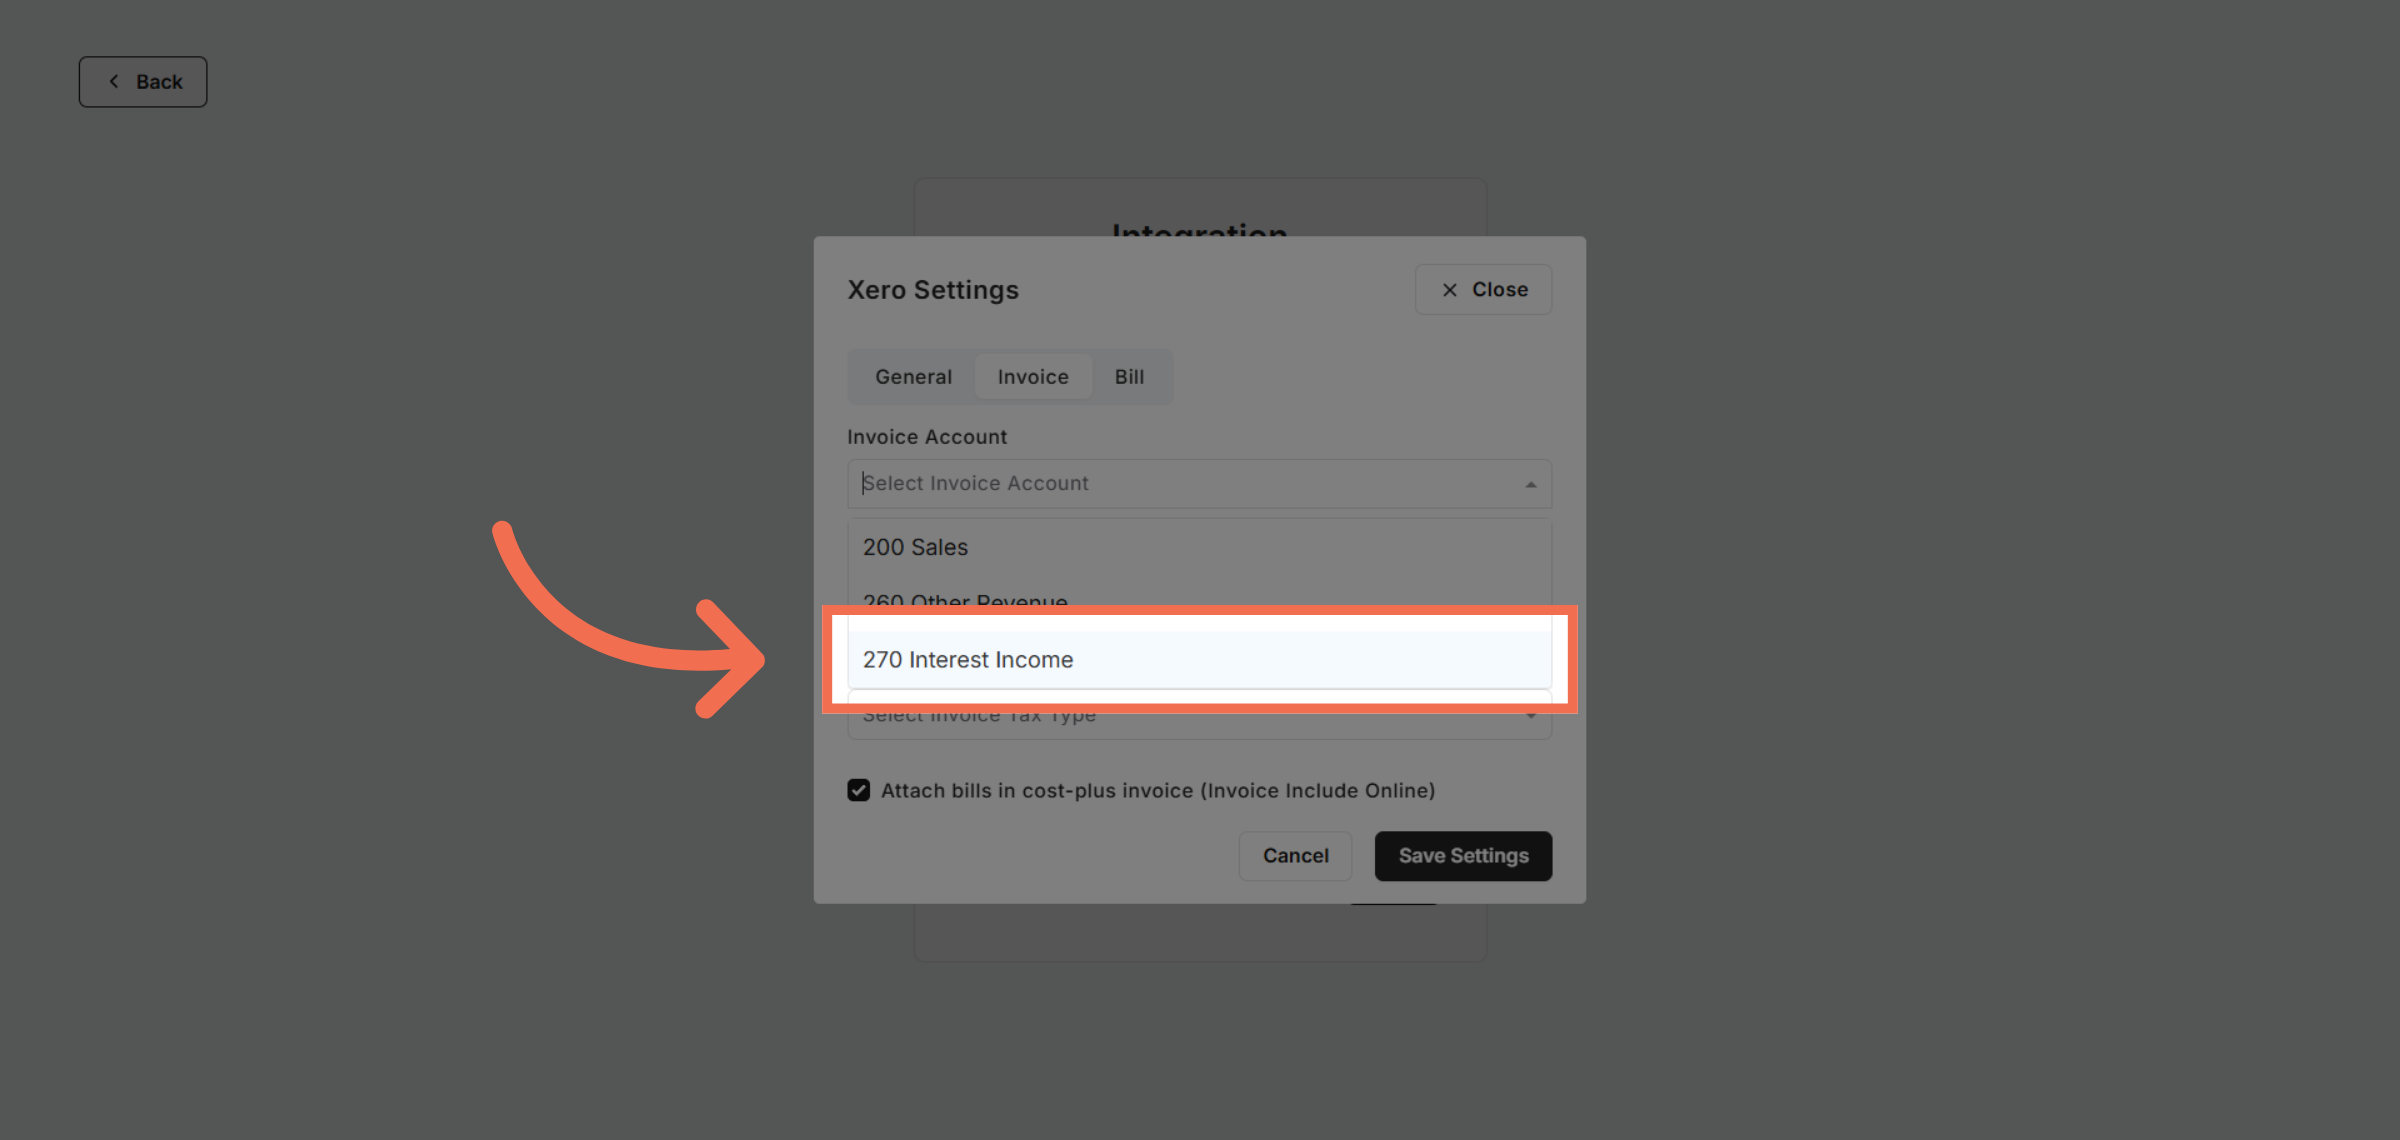Switch to the General tab
2400x1140 pixels.
tap(912, 377)
